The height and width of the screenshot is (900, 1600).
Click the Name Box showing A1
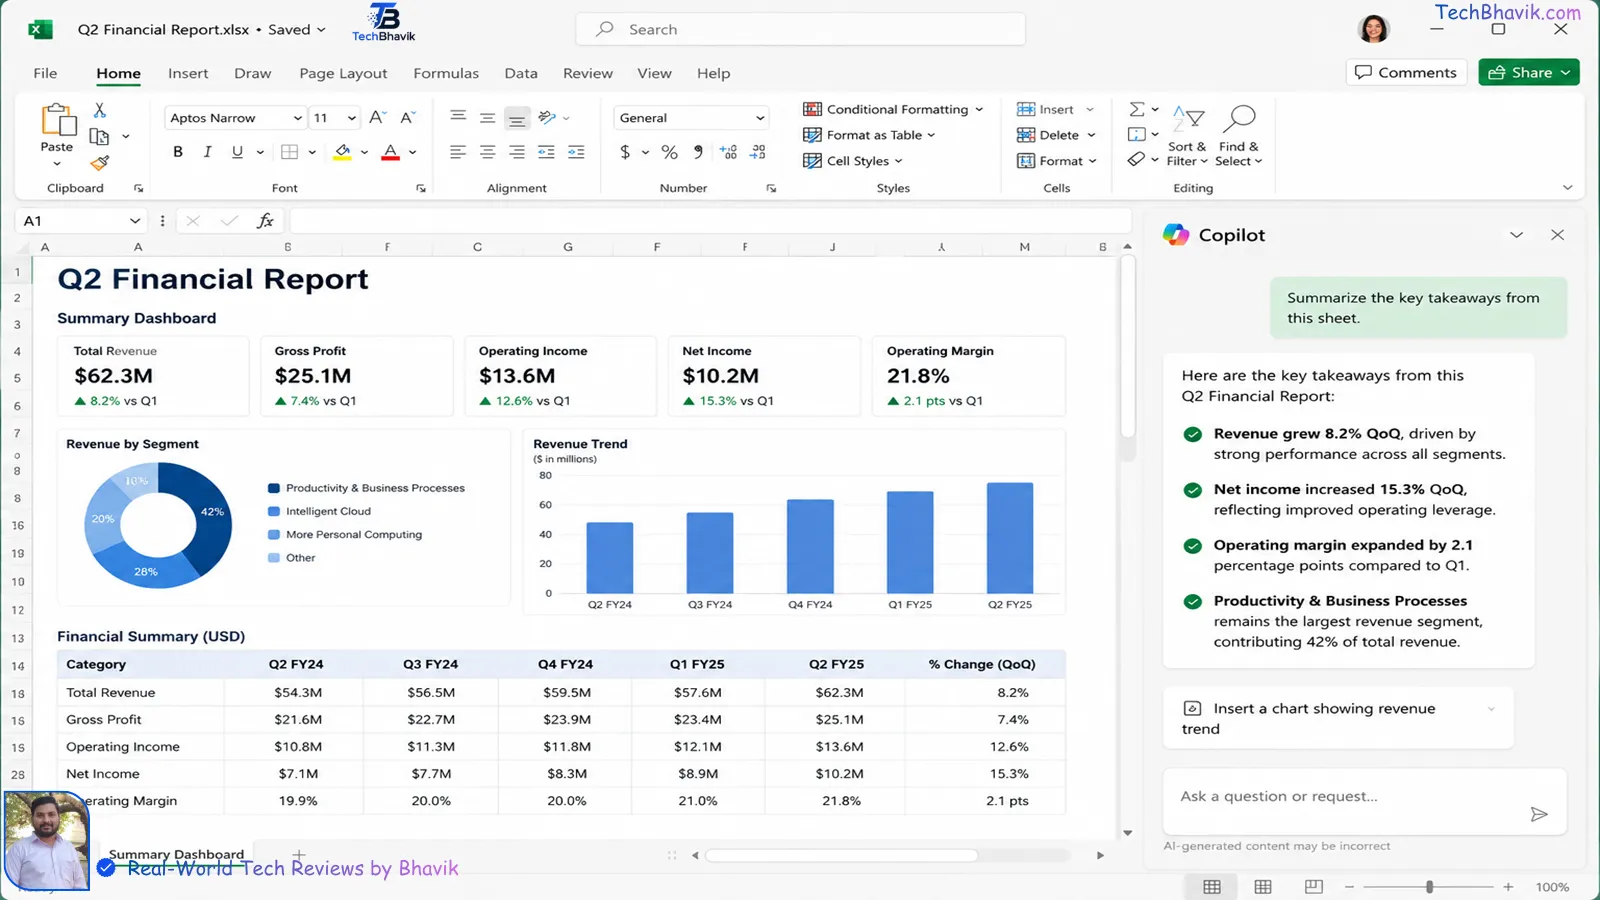(x=82, y=221)
